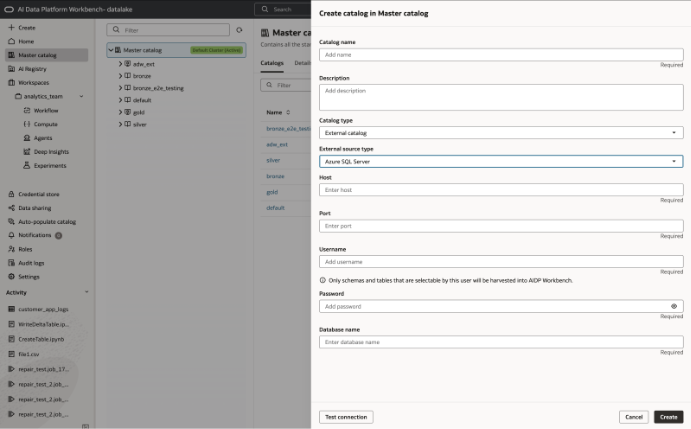Screen dimensions: 691x429
Task: Expand the gold tree node
Action: tap(120, 112)
